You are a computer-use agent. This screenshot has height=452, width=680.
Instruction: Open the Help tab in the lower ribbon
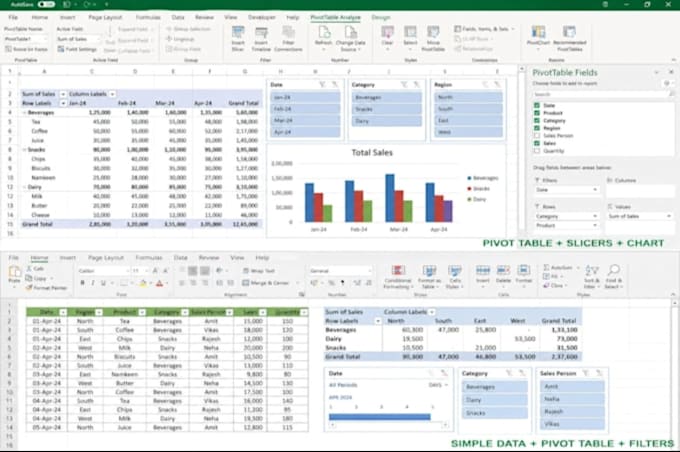(262, 258)
